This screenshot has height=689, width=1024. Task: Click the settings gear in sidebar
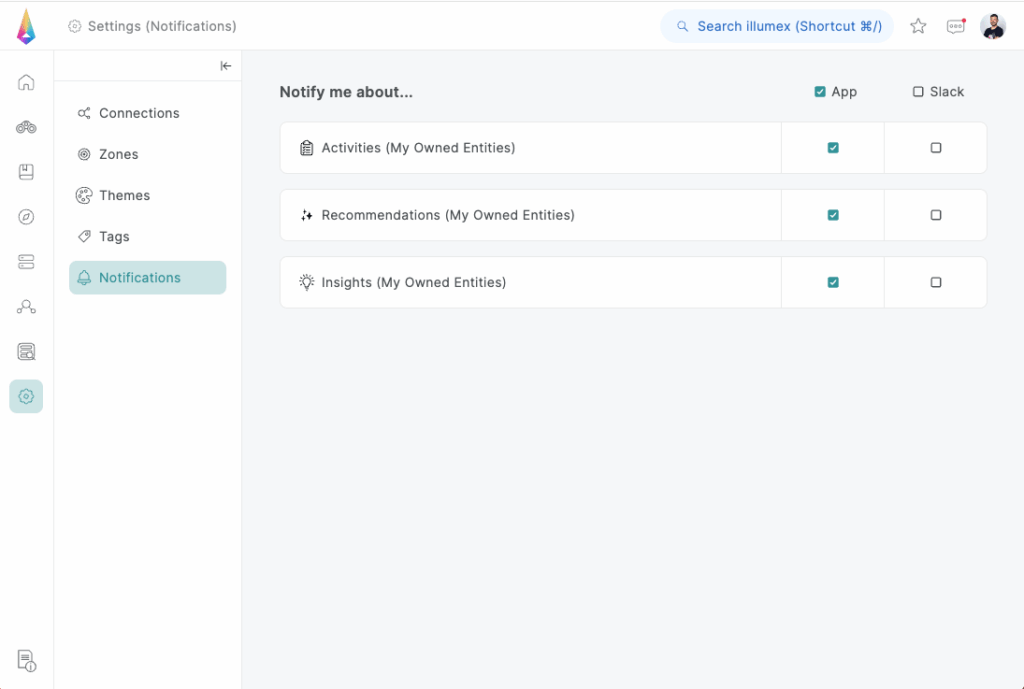point(26,396)
